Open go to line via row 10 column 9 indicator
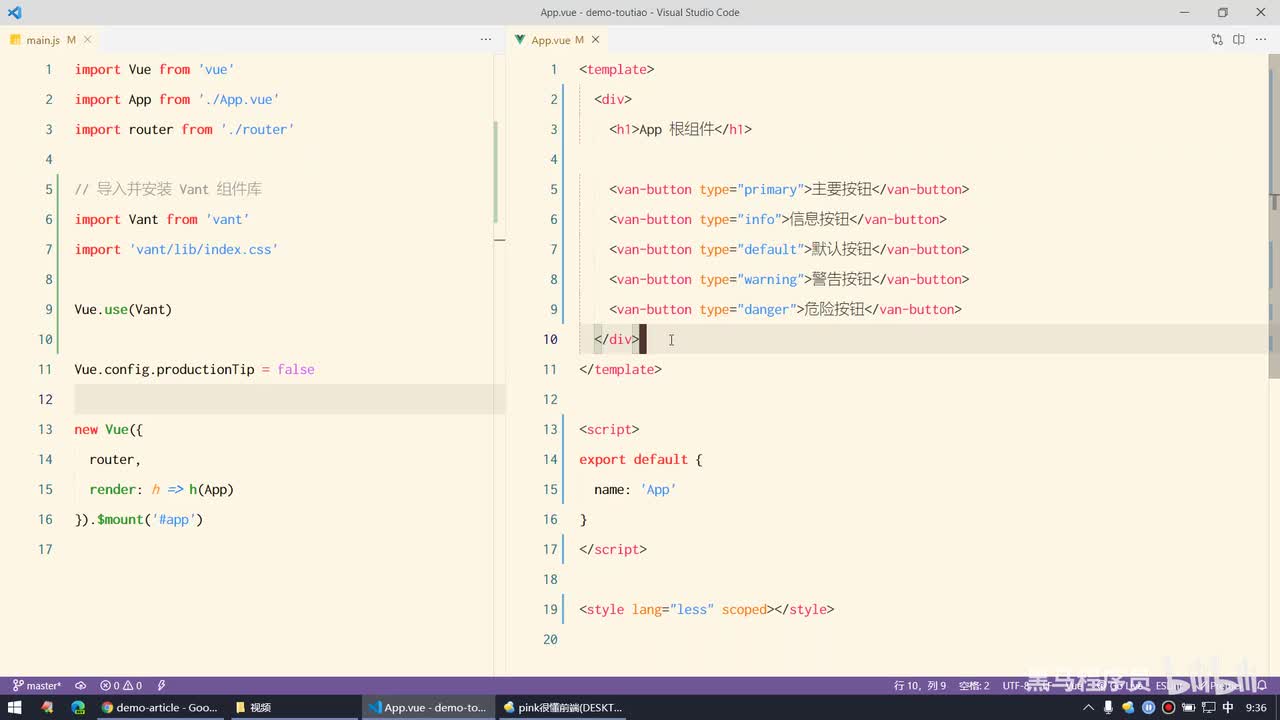 (x=920, y=686)
